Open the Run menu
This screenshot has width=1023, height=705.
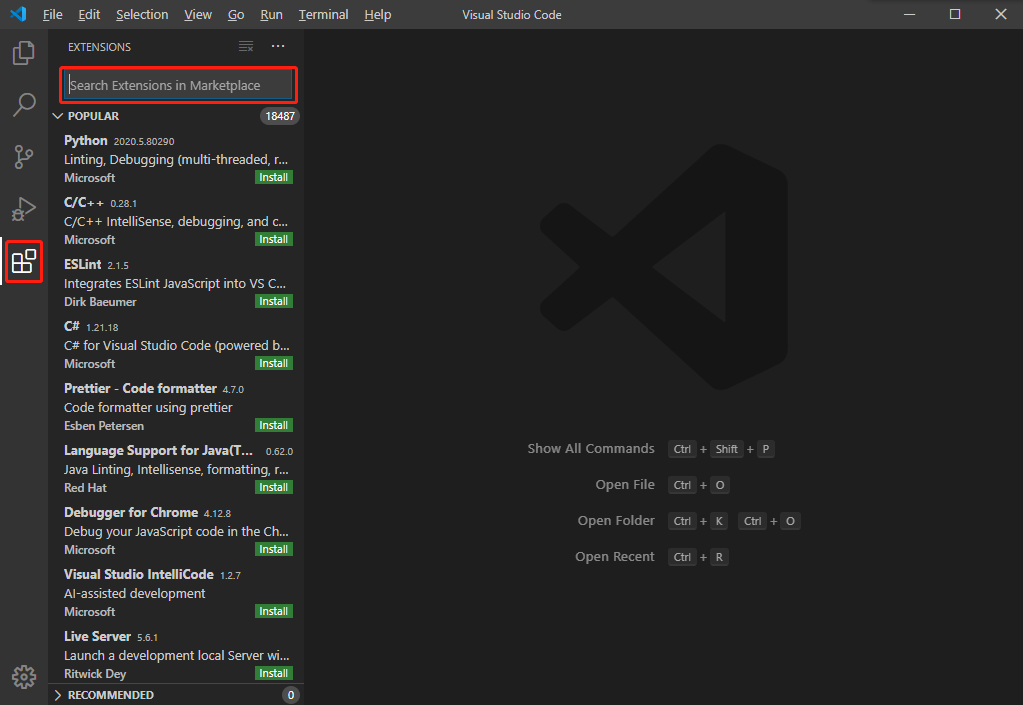[271, 14]
